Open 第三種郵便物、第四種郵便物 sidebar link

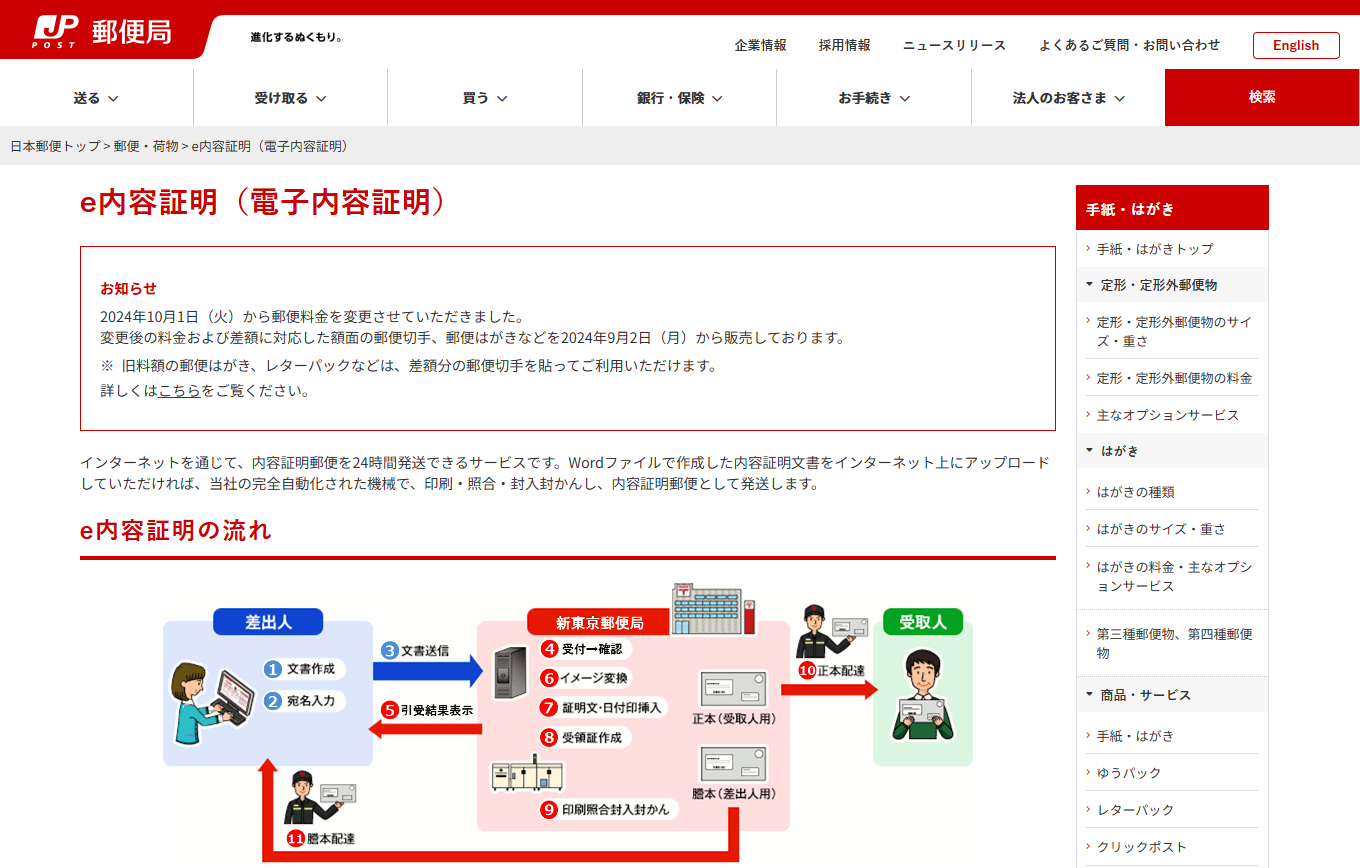coord(1172,643)
